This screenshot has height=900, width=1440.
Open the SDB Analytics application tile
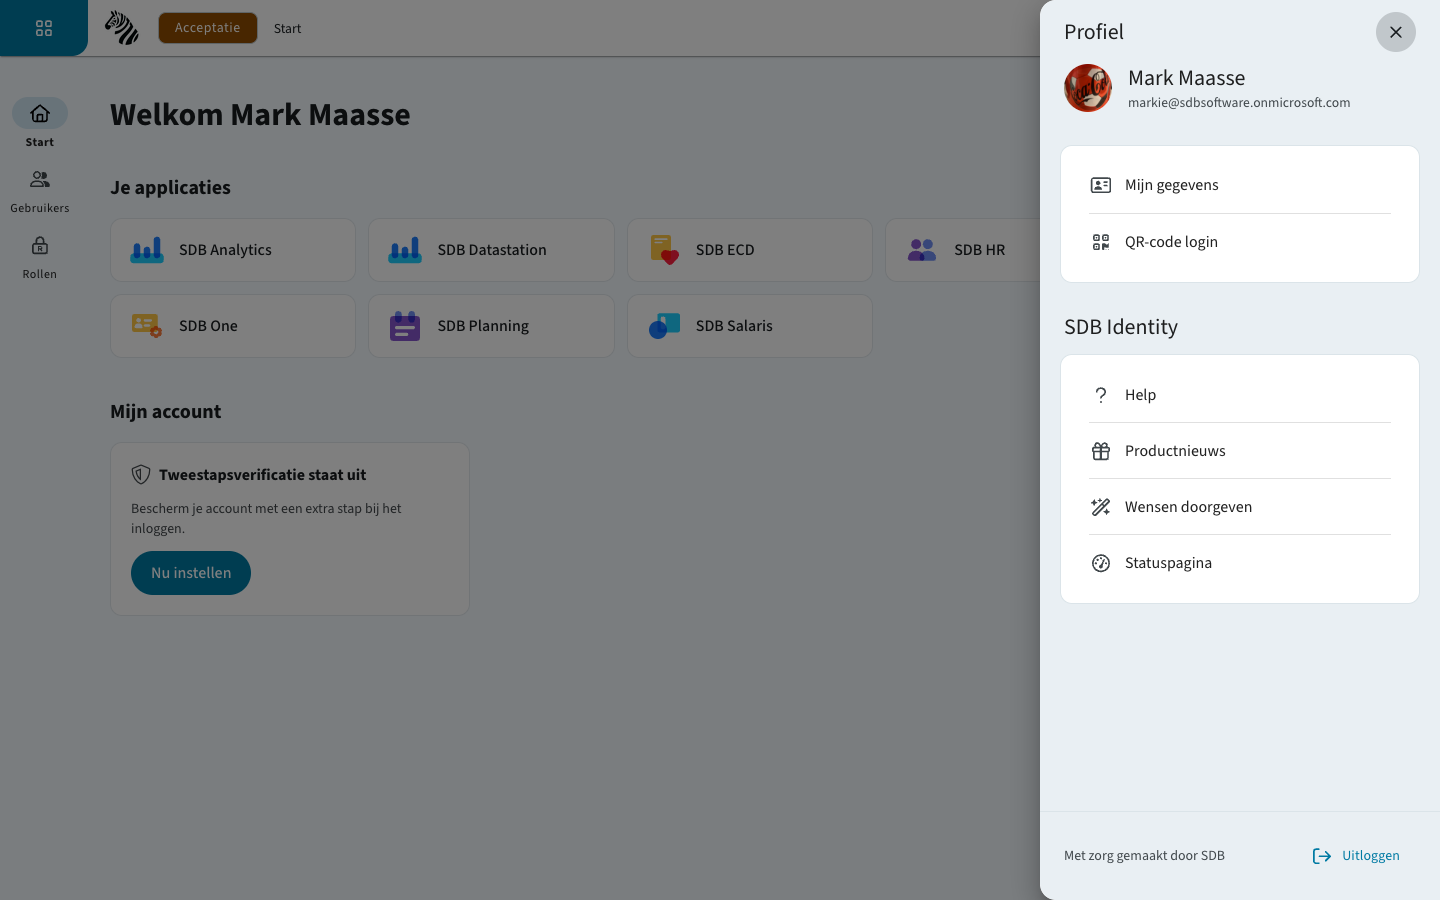click(233, 250)
